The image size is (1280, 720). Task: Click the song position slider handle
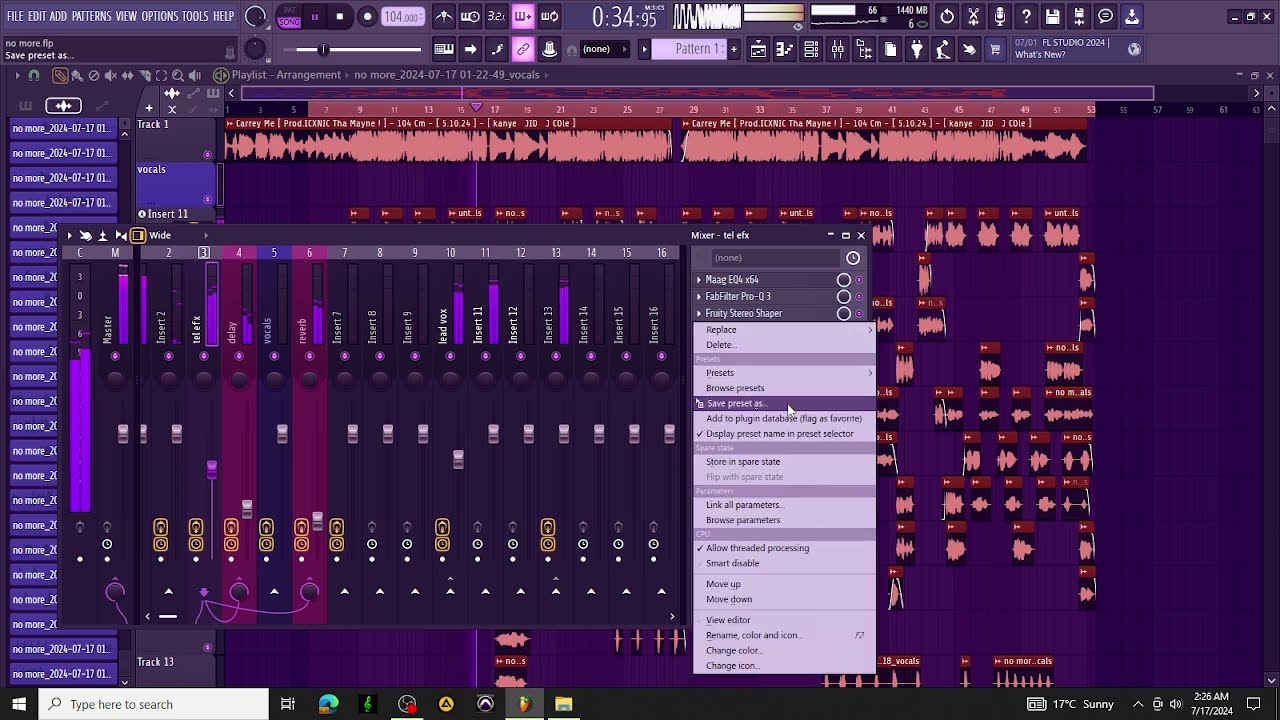322,49
